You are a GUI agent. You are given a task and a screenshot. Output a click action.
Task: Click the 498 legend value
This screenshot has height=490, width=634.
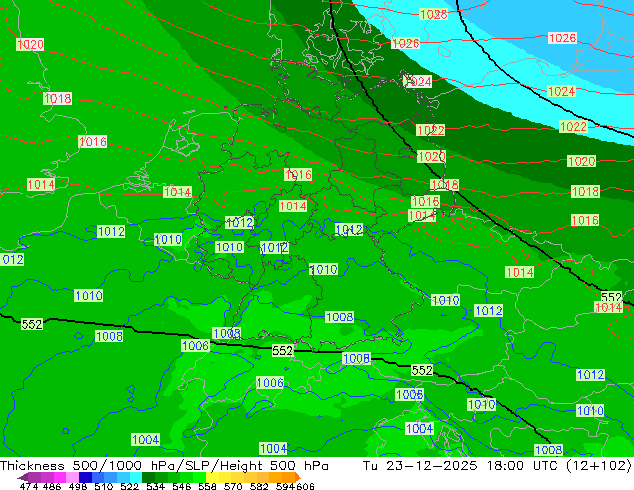tap(78, 486)
